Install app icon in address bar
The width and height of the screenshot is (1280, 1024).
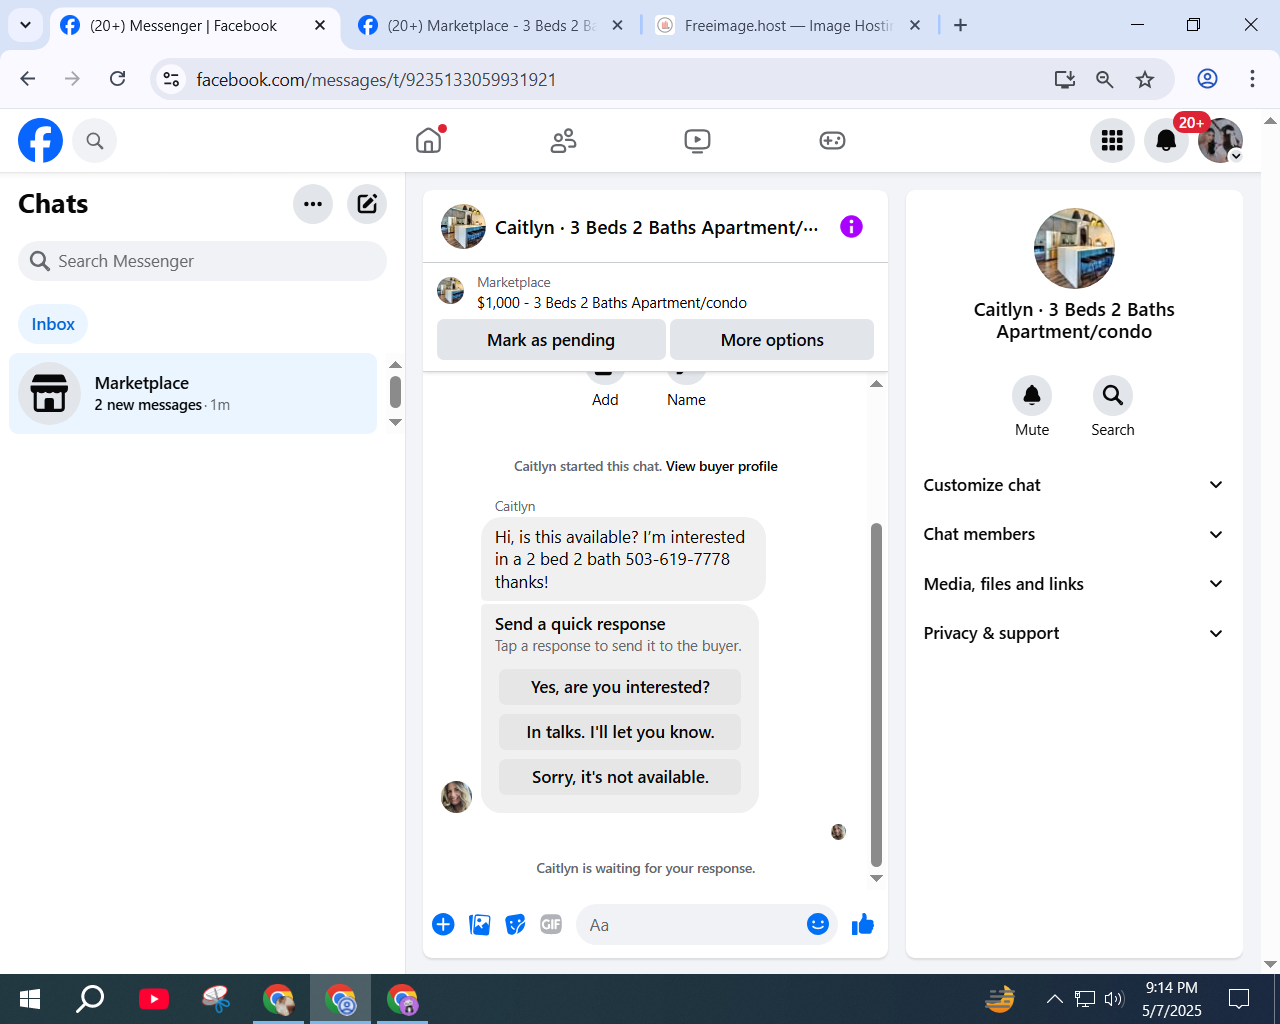point(1065,79)
